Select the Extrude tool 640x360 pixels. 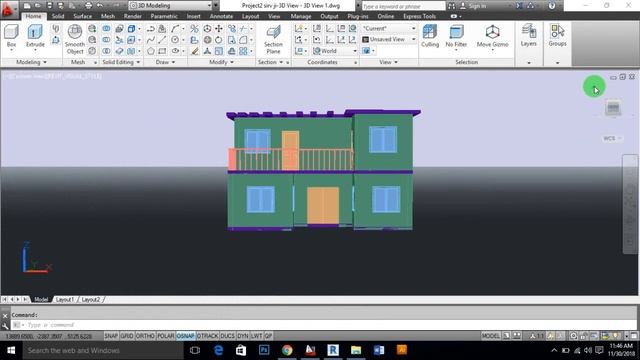click(35, 36)
